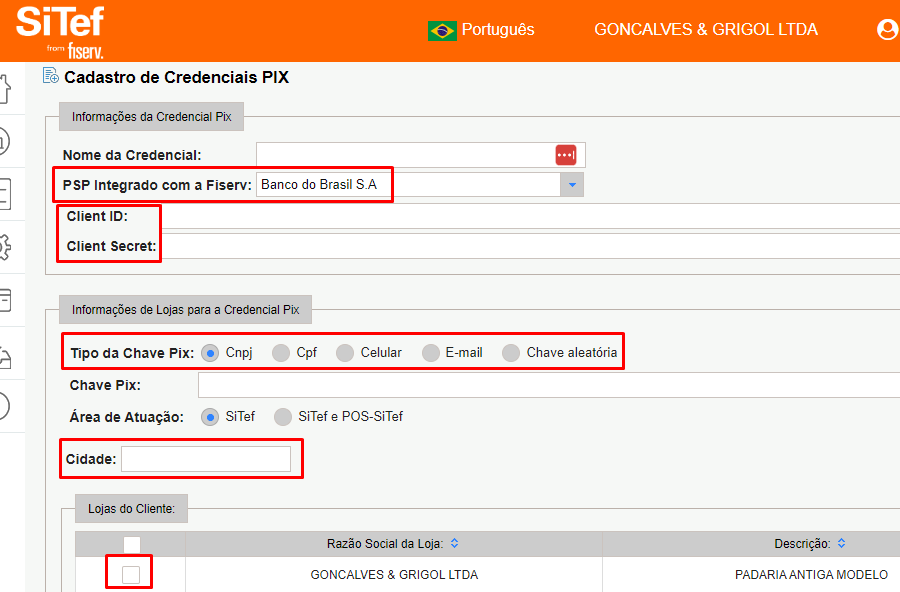900x592 pixels.
Task: Click into the Client Secret field
Action: 530,246
